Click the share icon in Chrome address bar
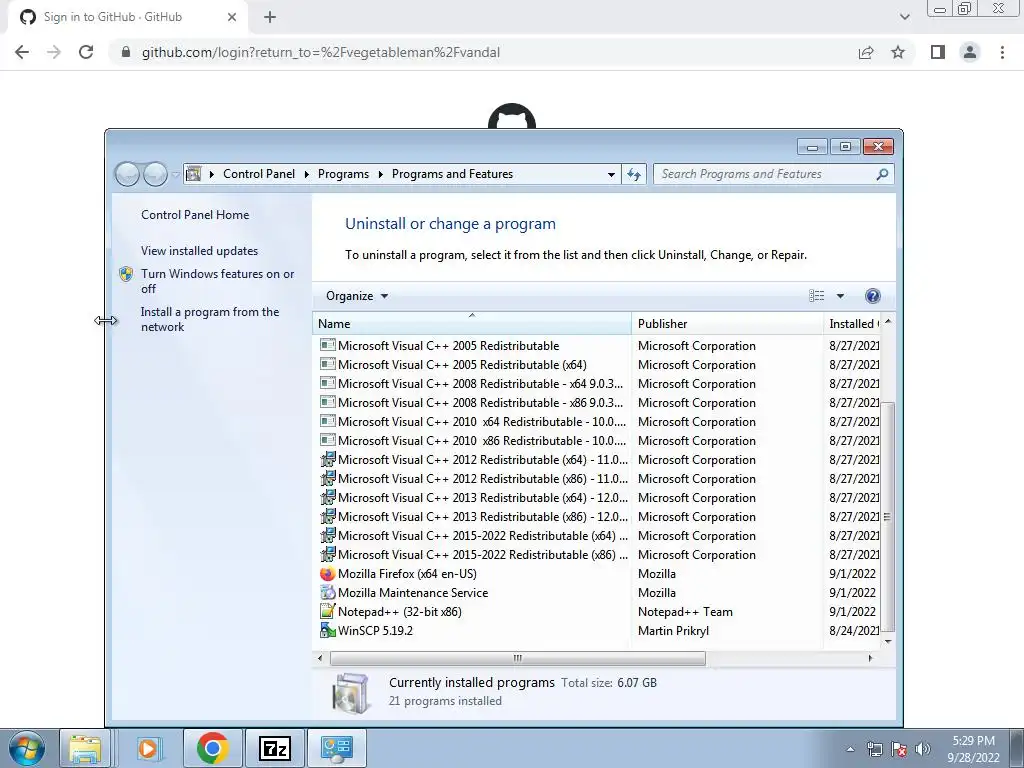 pyautogui.click(x=866, y=52)
